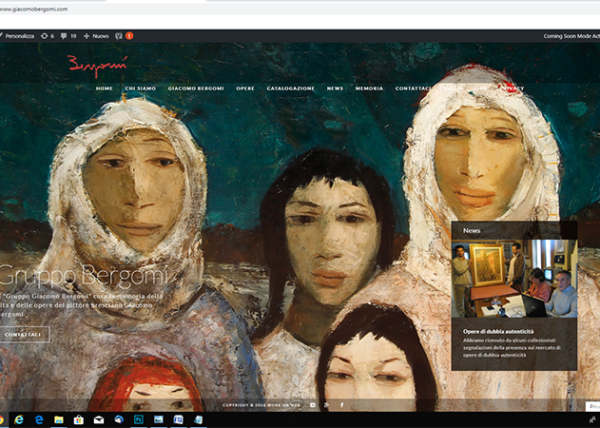Open the MEMORIA menu item

[x=369, y=88]
